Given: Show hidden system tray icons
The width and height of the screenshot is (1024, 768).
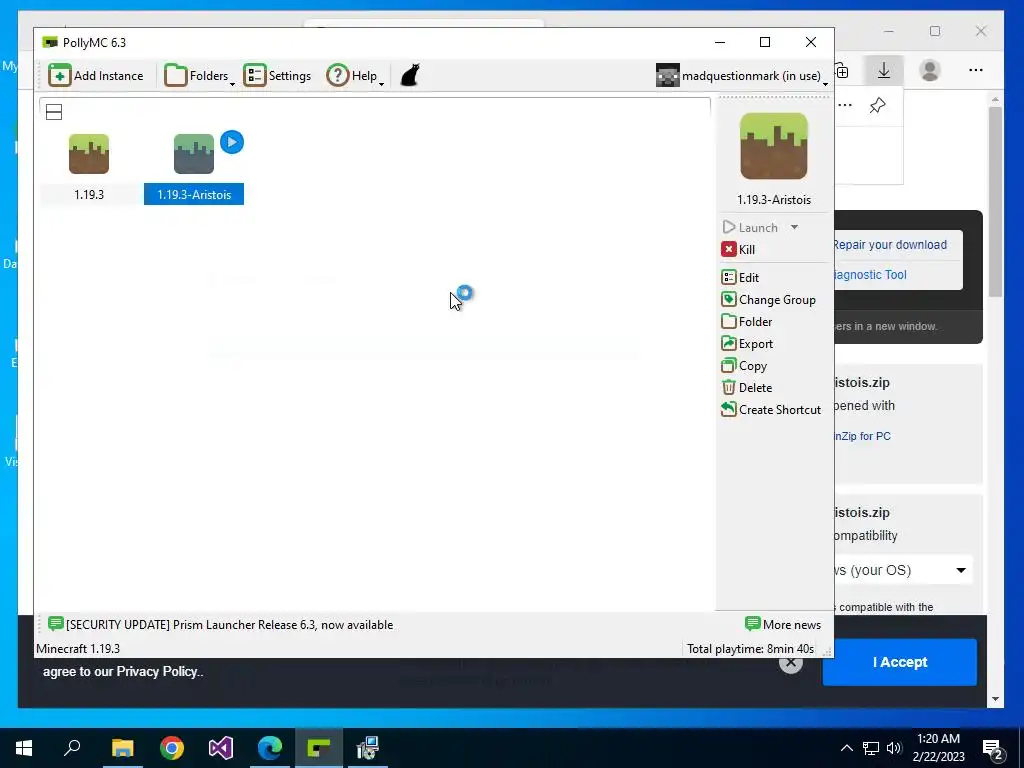Looking at the screenshot, I should coord(846,748).
